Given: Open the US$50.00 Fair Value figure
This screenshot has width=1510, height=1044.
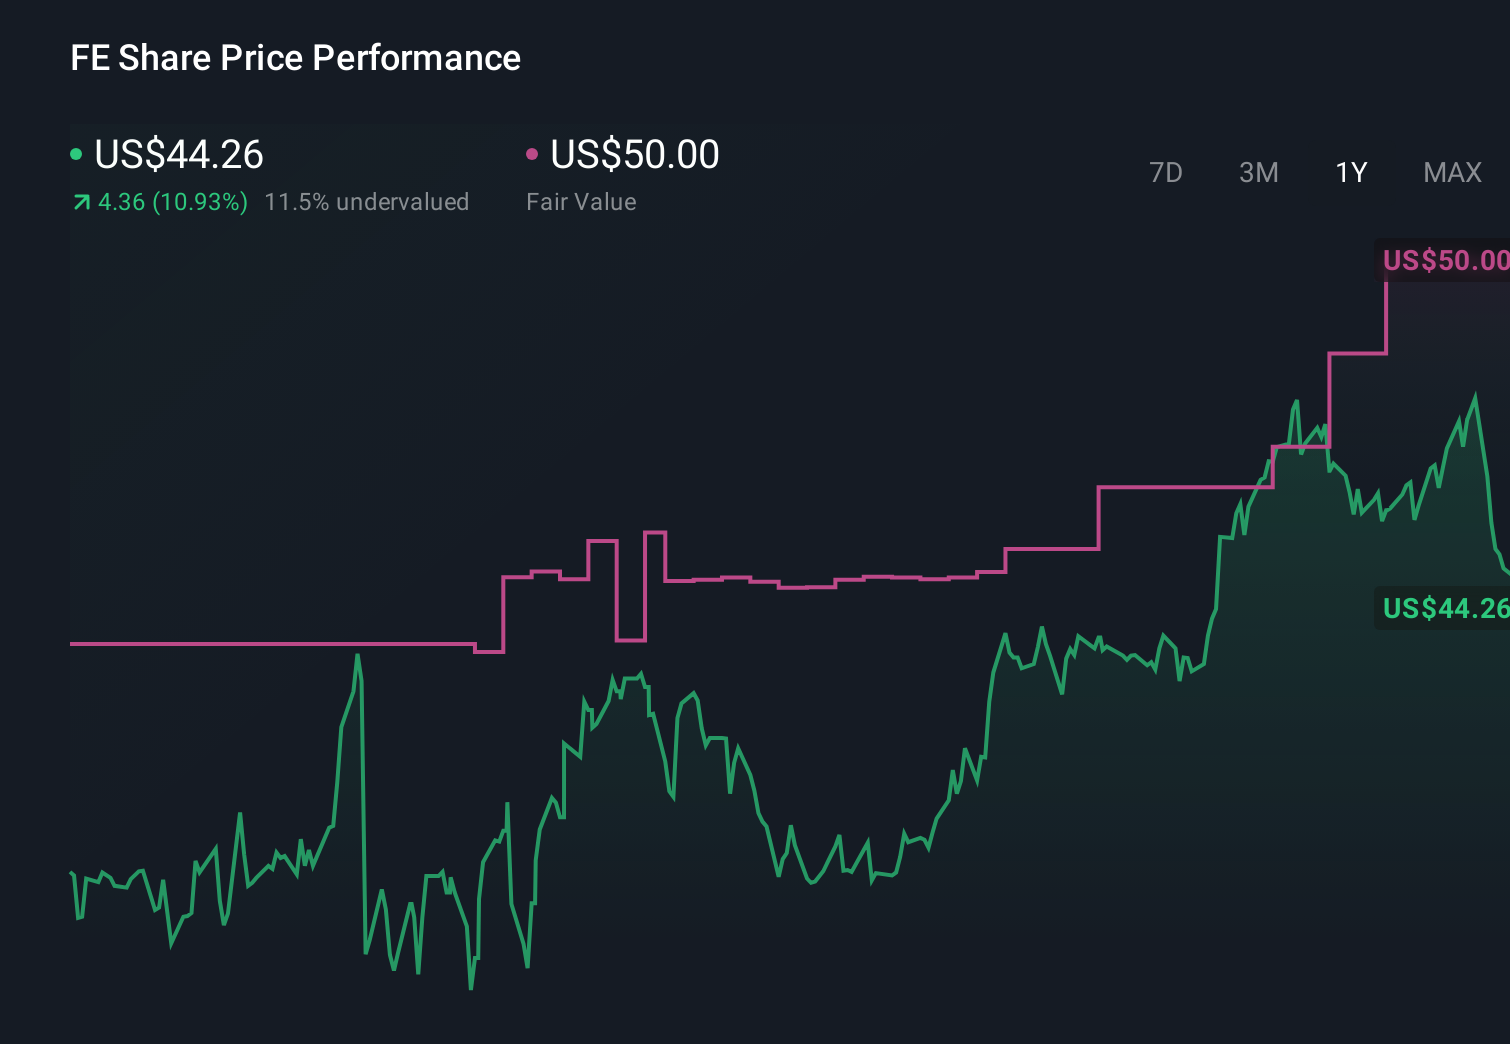Looking at the screenshot, I should (634, 153).
